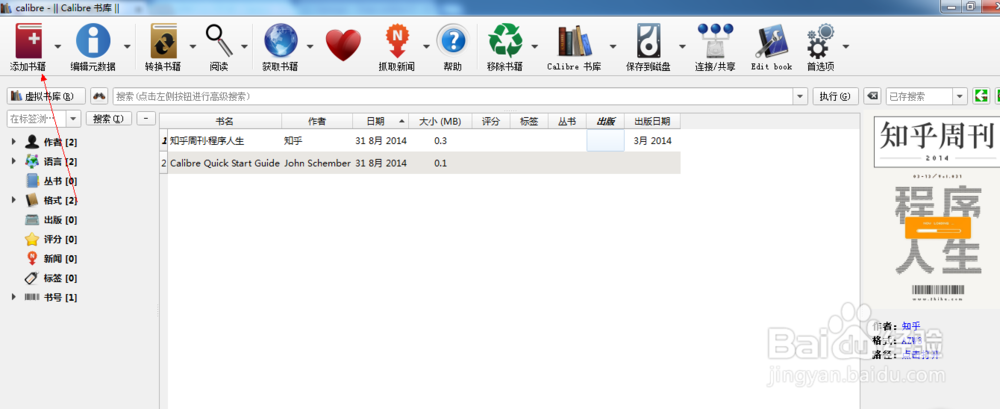1000x409 pixels.
Task: Click 标签 column header
Action: pyautogui.click(x=529, y=121)
